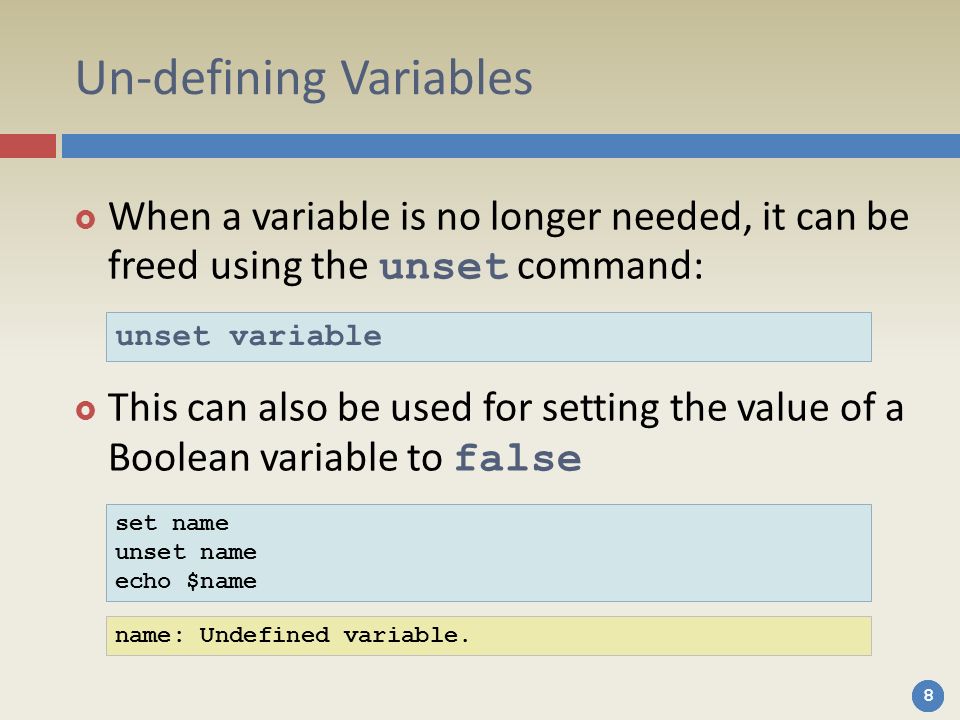Click 'name:' in the yellow output
The height and width of the screenshot is (720, 960).
tap(149, 635)
